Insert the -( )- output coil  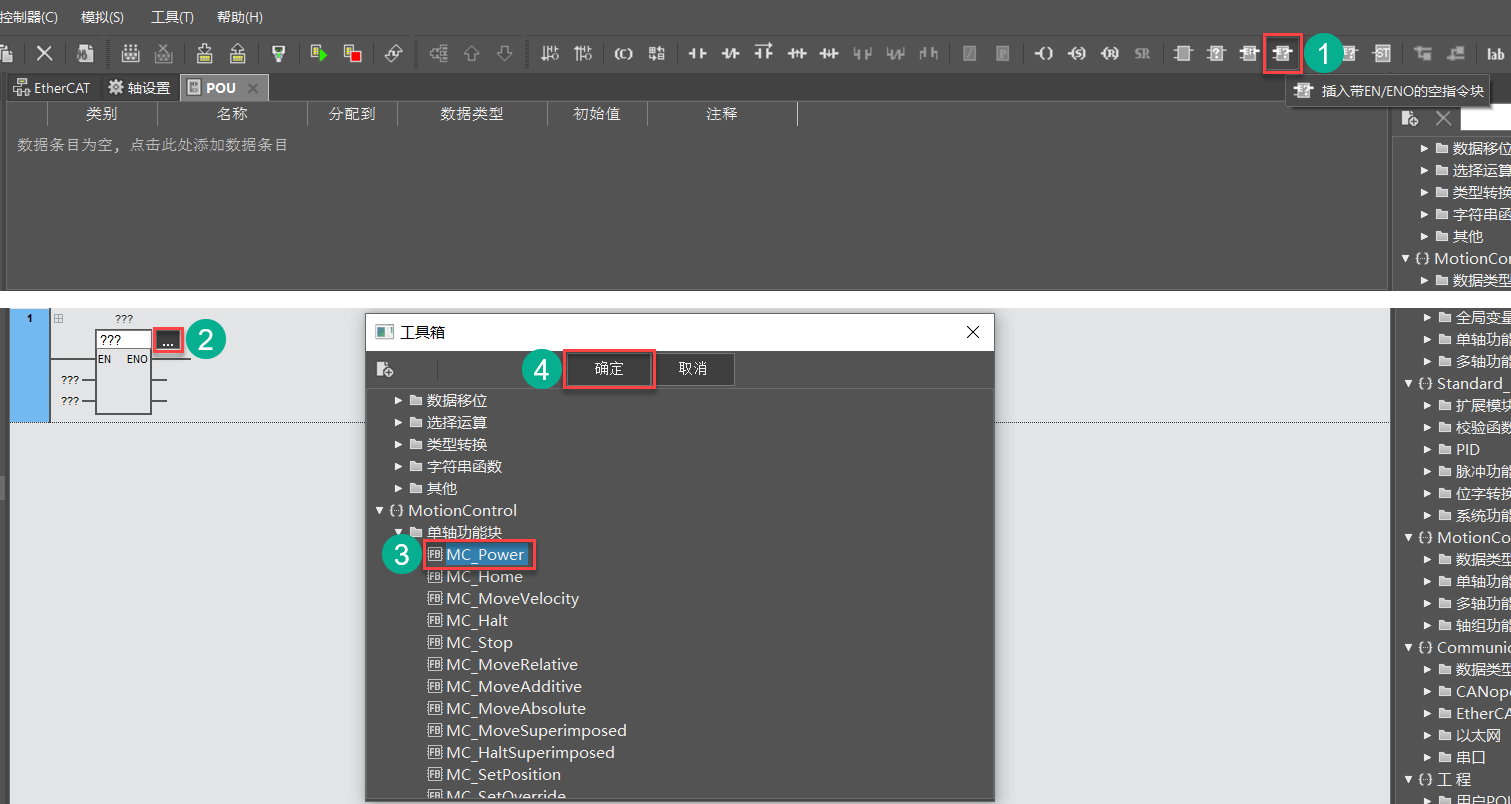1044,54
